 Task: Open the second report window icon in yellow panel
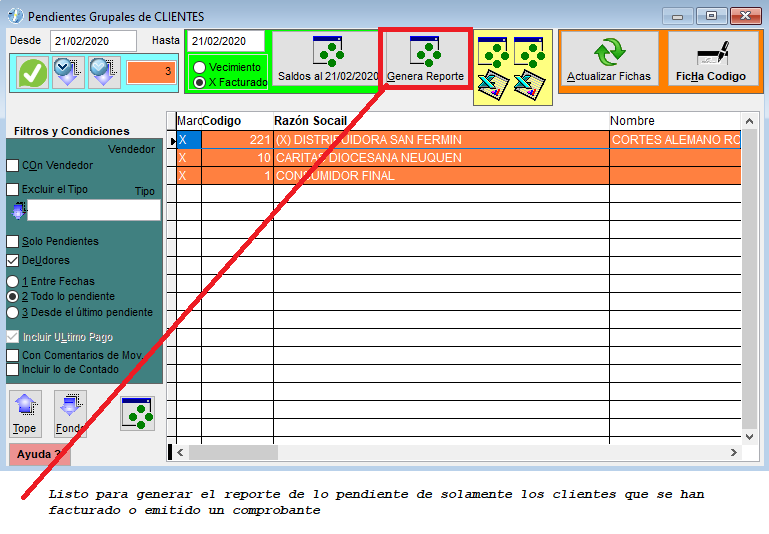[530, 51]
